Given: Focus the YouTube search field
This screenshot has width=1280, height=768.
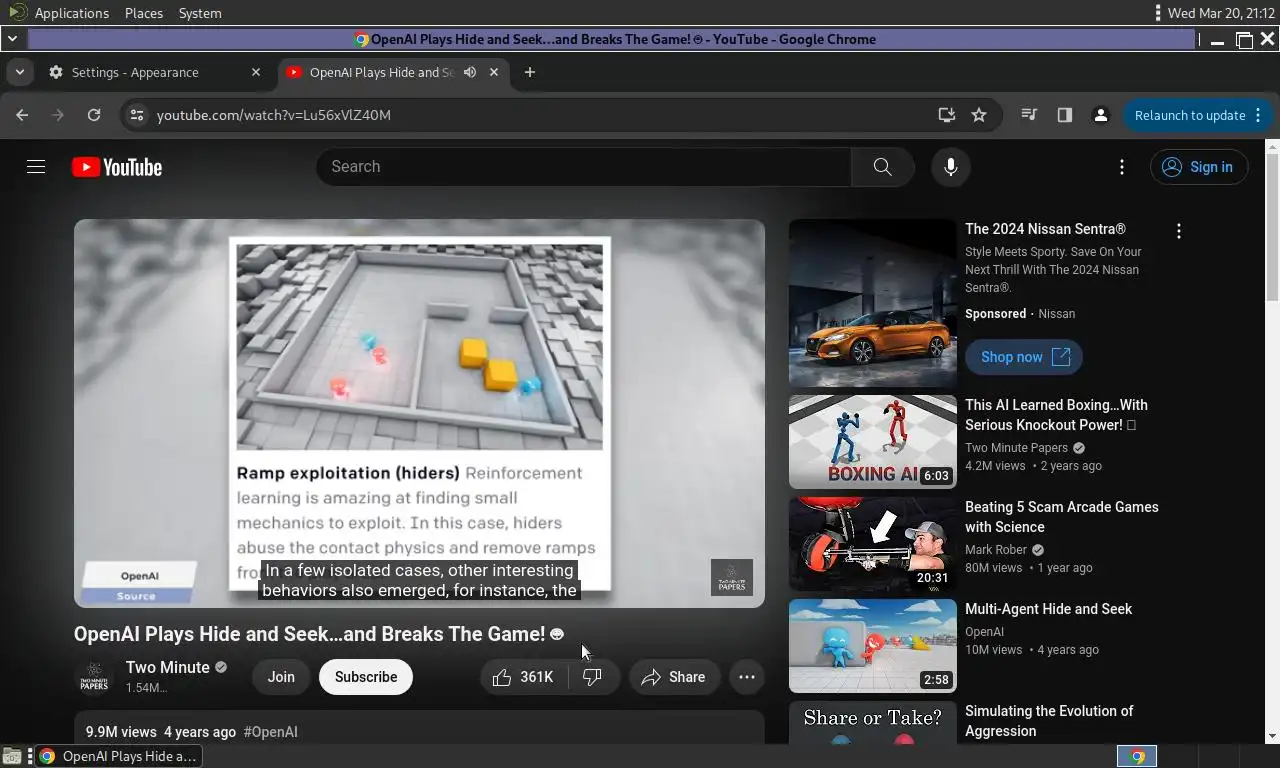Looking at the screenshot, I should click(x=584, y=167).
